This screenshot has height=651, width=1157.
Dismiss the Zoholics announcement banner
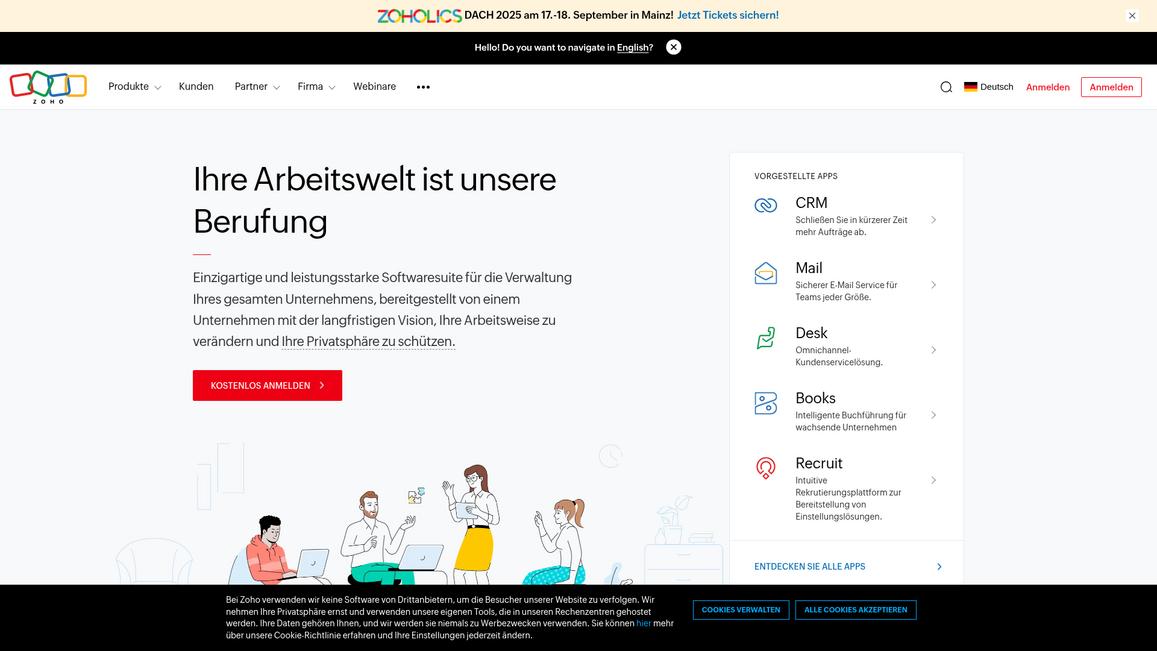click(x=1132, y=16)
